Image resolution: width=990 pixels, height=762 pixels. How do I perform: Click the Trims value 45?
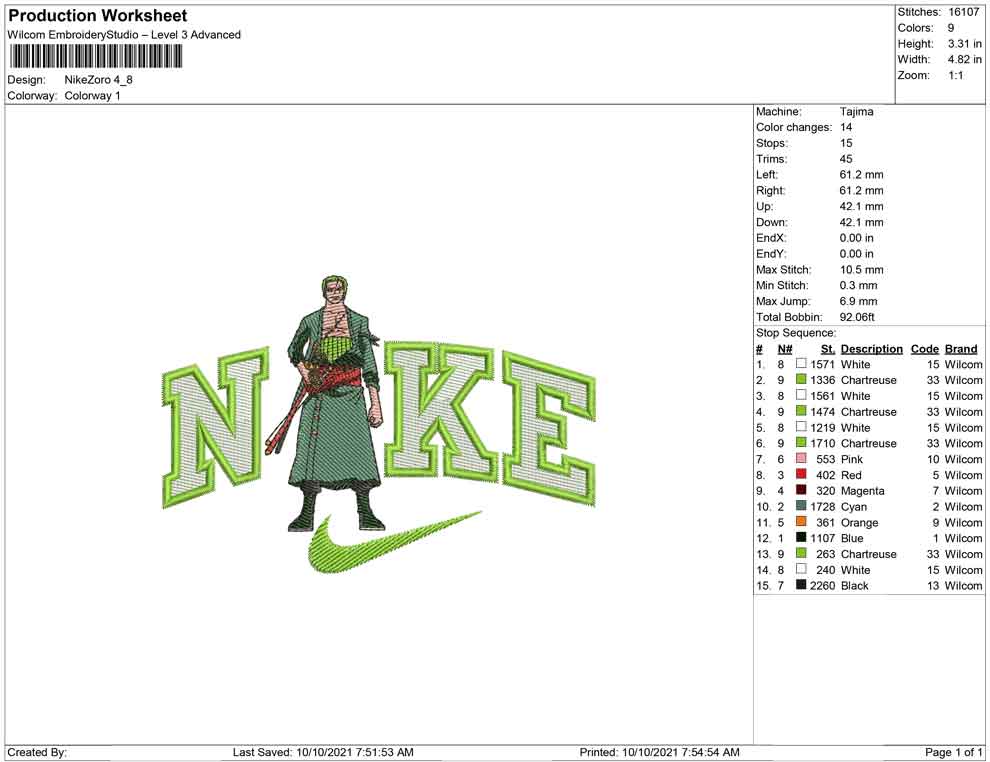845,158
